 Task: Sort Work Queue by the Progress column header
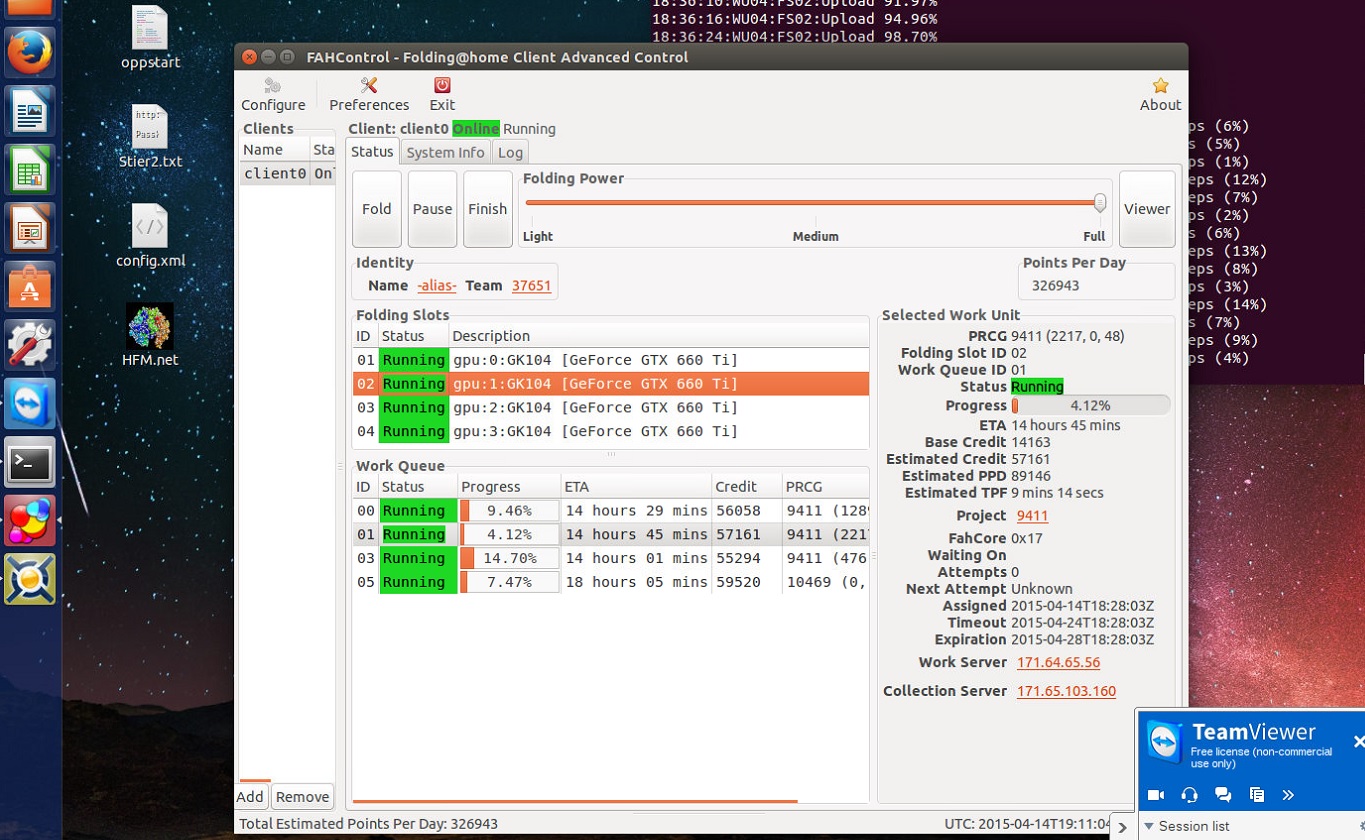click(509, 487)
